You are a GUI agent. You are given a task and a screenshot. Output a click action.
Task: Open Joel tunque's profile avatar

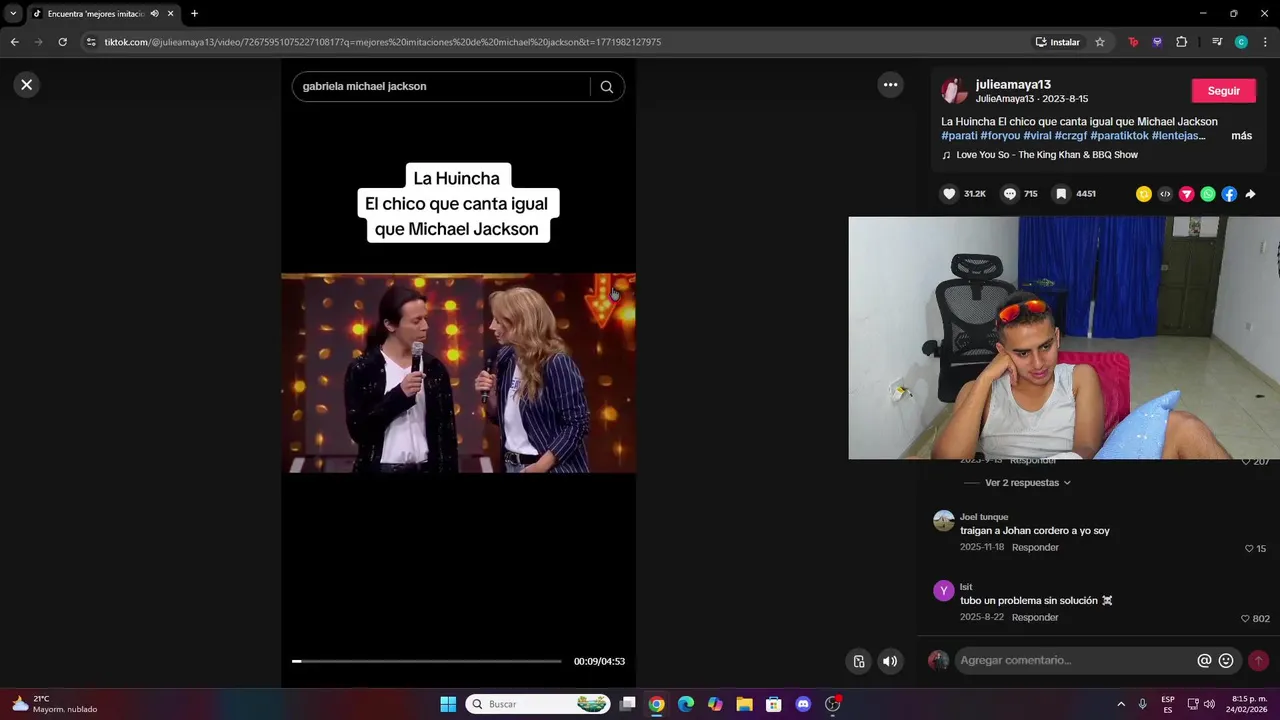point(944,521)
